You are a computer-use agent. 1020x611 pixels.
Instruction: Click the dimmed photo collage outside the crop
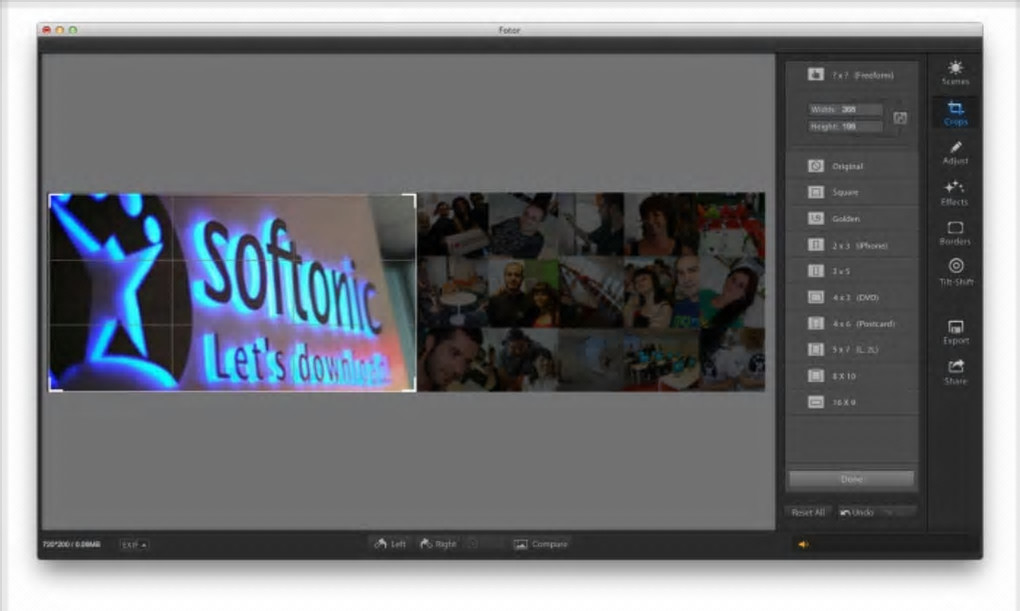click(591, 292)
